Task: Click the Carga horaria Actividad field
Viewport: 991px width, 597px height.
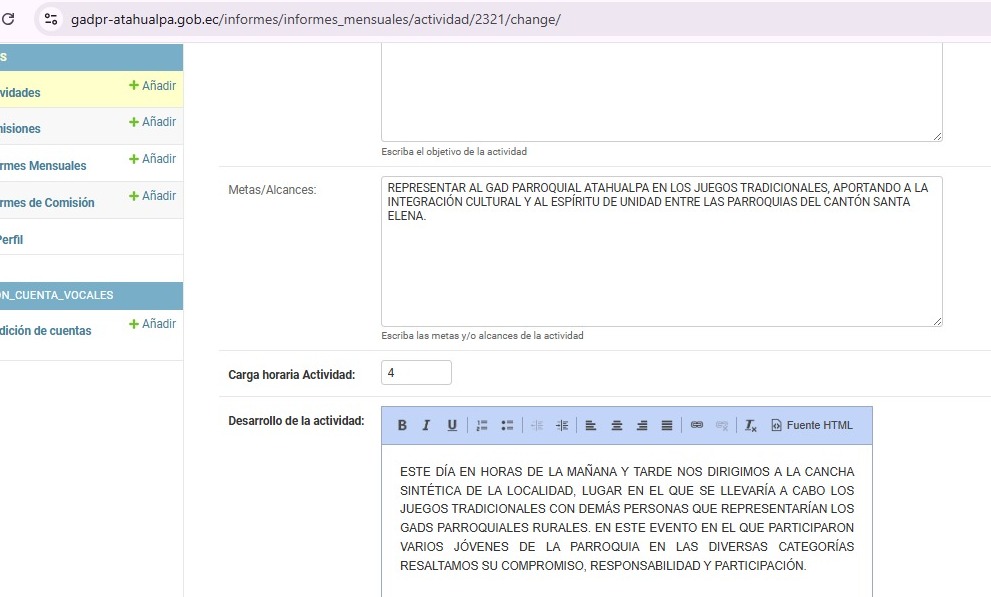Action: (416, 373)
